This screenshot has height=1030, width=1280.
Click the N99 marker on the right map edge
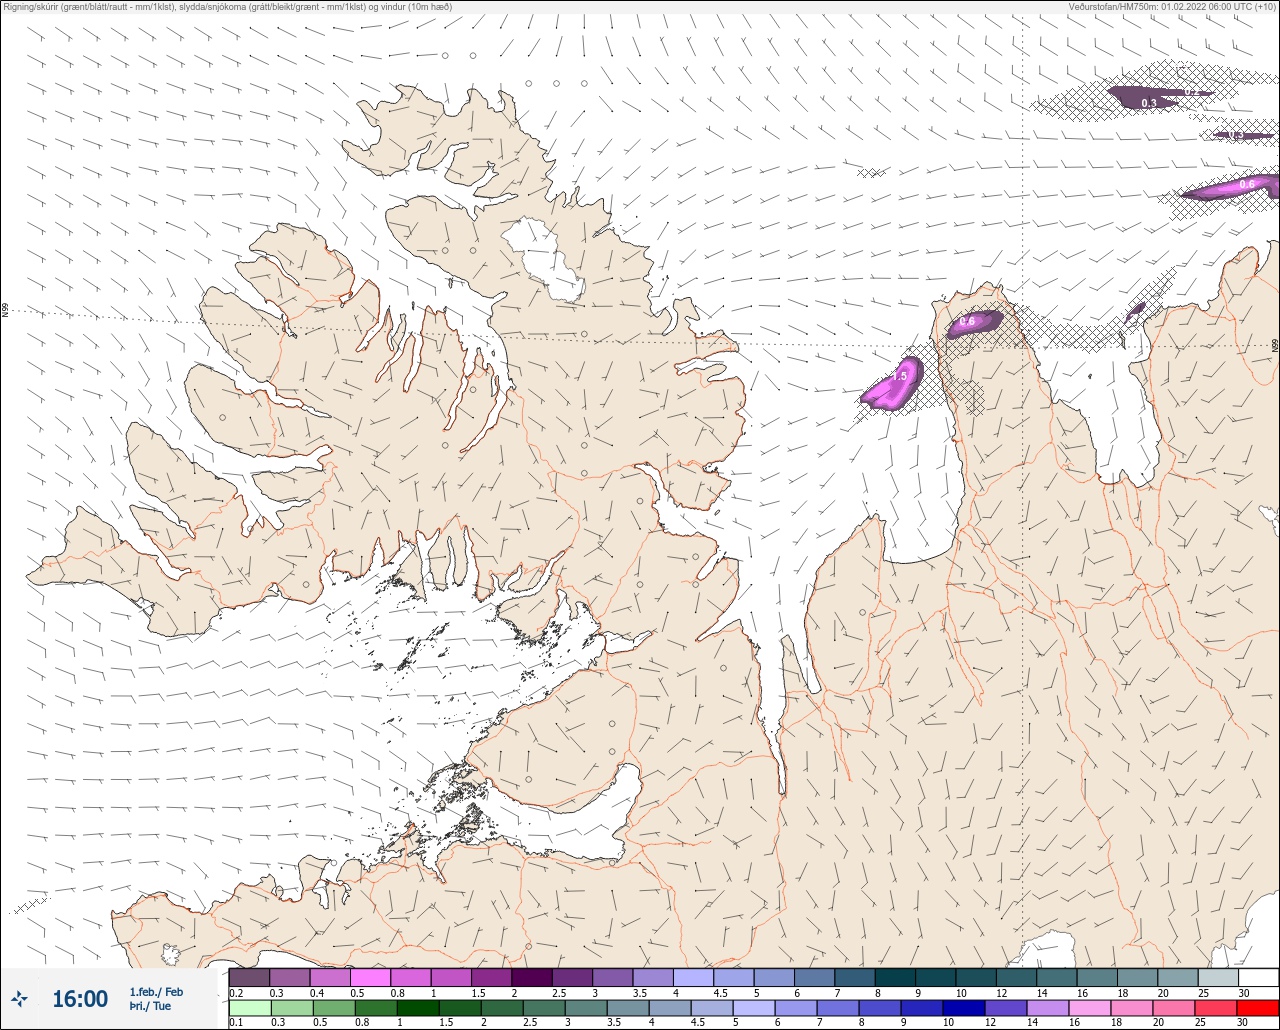pyautogui.click(x=1275, y=345)
